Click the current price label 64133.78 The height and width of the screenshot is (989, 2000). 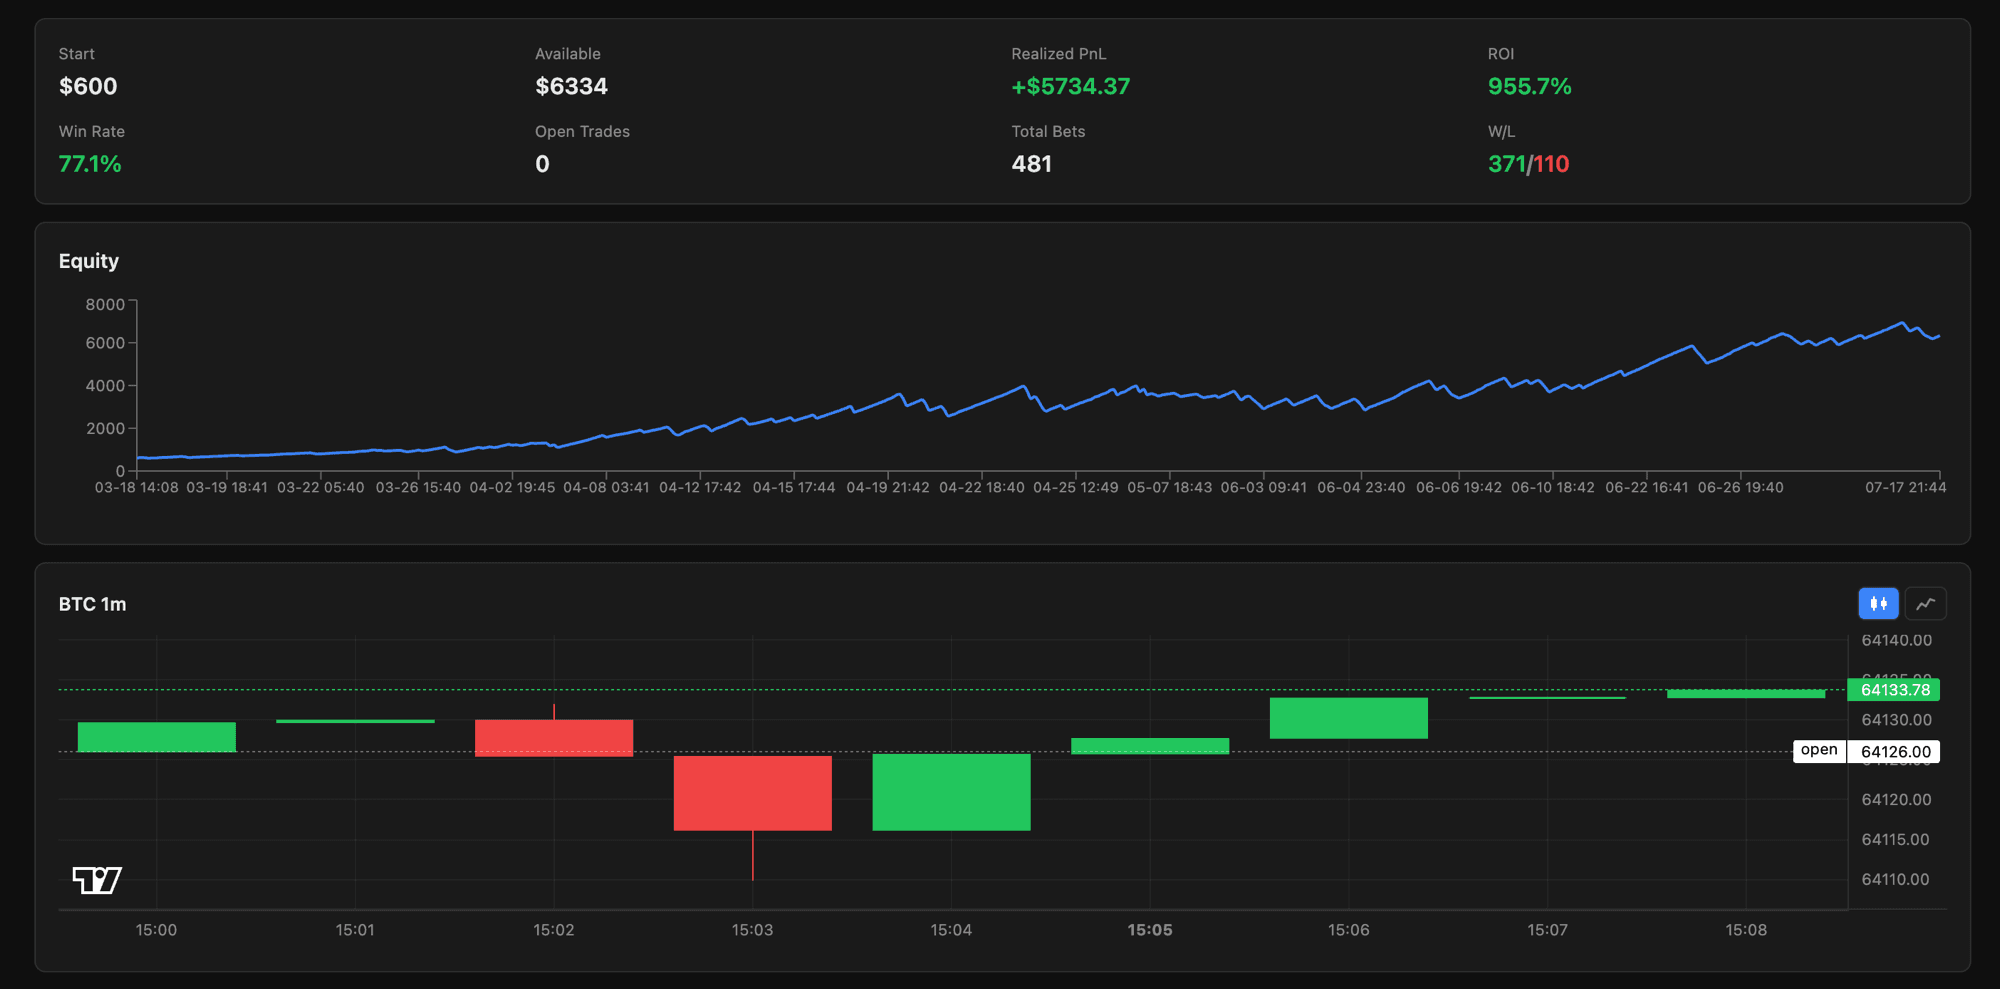[1894, 690]
